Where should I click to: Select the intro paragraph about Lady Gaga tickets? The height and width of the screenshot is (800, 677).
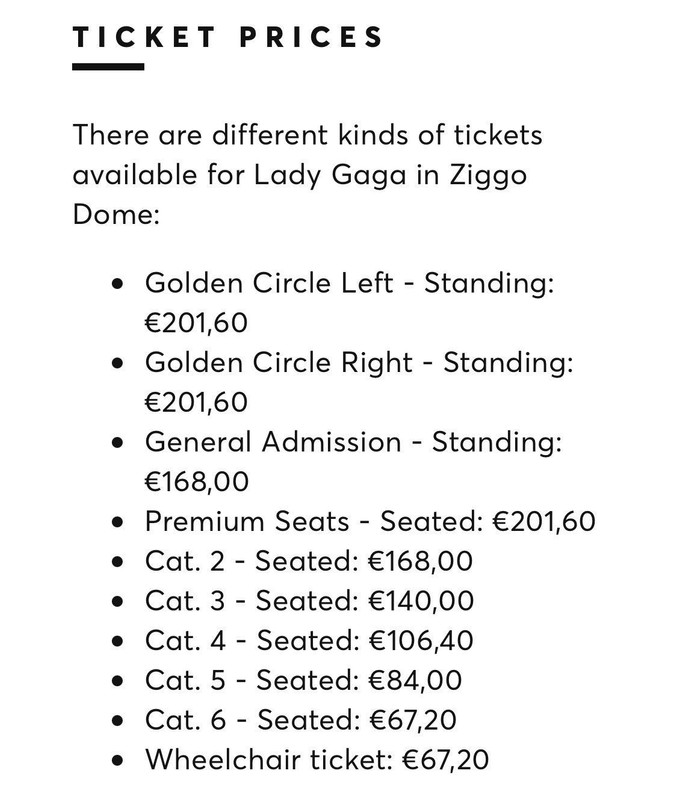pos(308,174)
